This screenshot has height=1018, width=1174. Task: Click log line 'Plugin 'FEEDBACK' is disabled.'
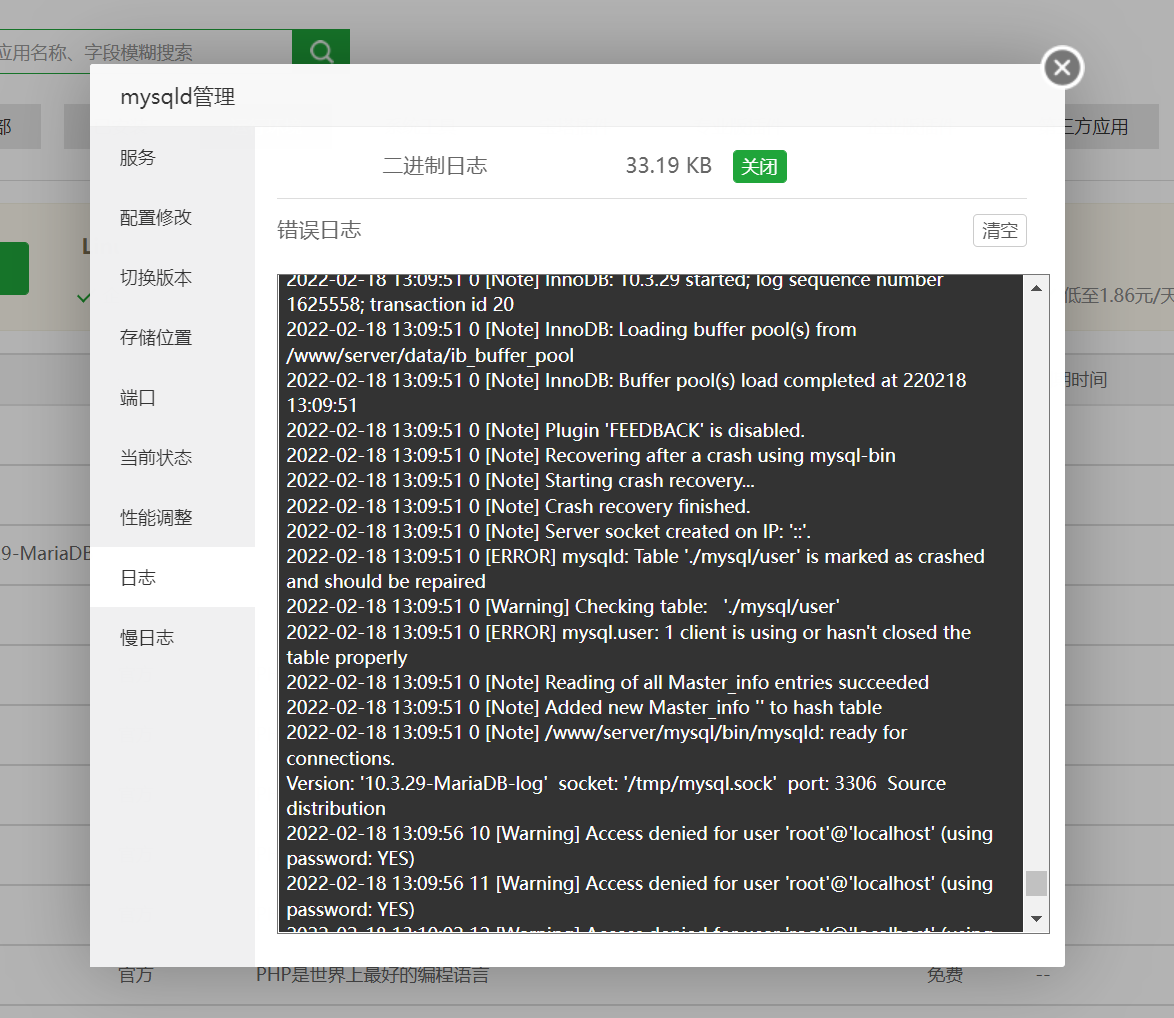coord(546,430)
